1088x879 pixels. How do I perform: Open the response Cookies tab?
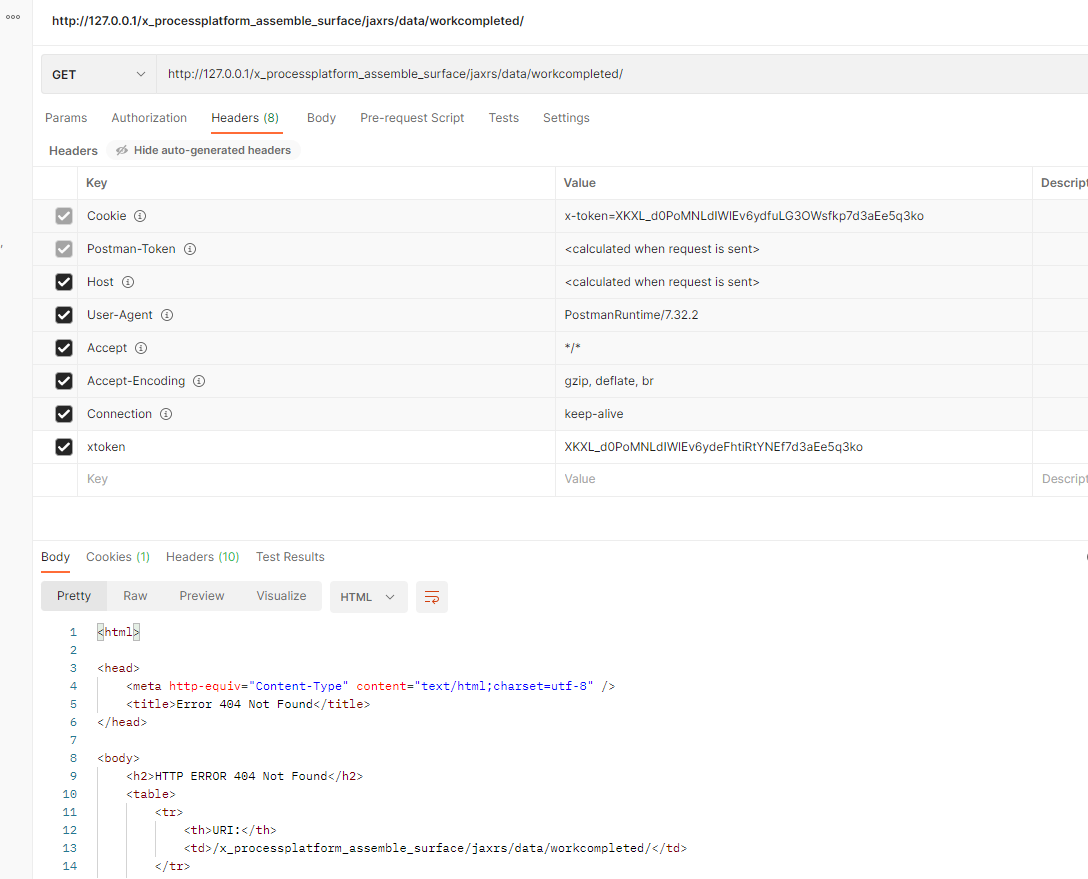tap(117, 557)
